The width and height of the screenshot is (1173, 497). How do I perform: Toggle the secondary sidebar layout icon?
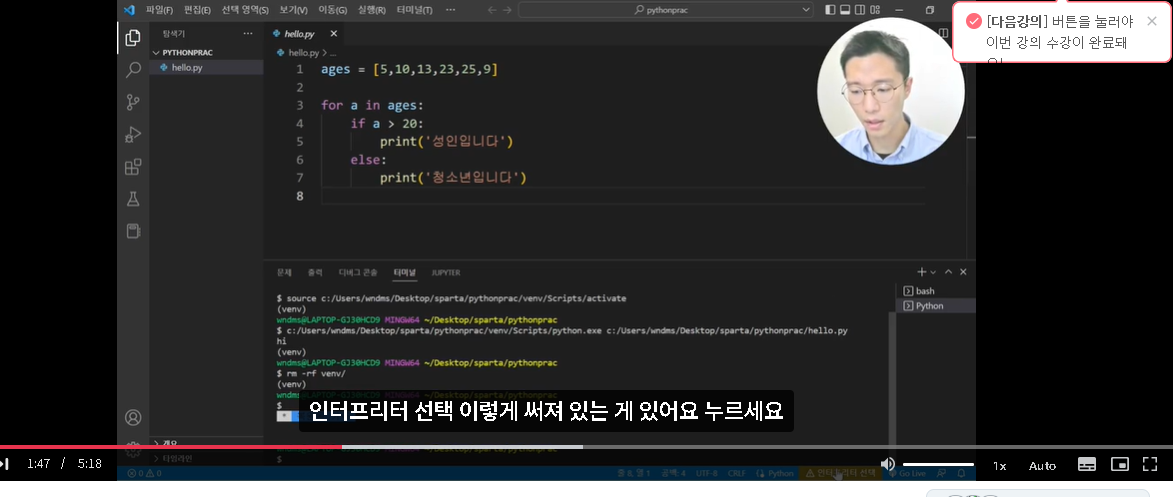point(860,10)
